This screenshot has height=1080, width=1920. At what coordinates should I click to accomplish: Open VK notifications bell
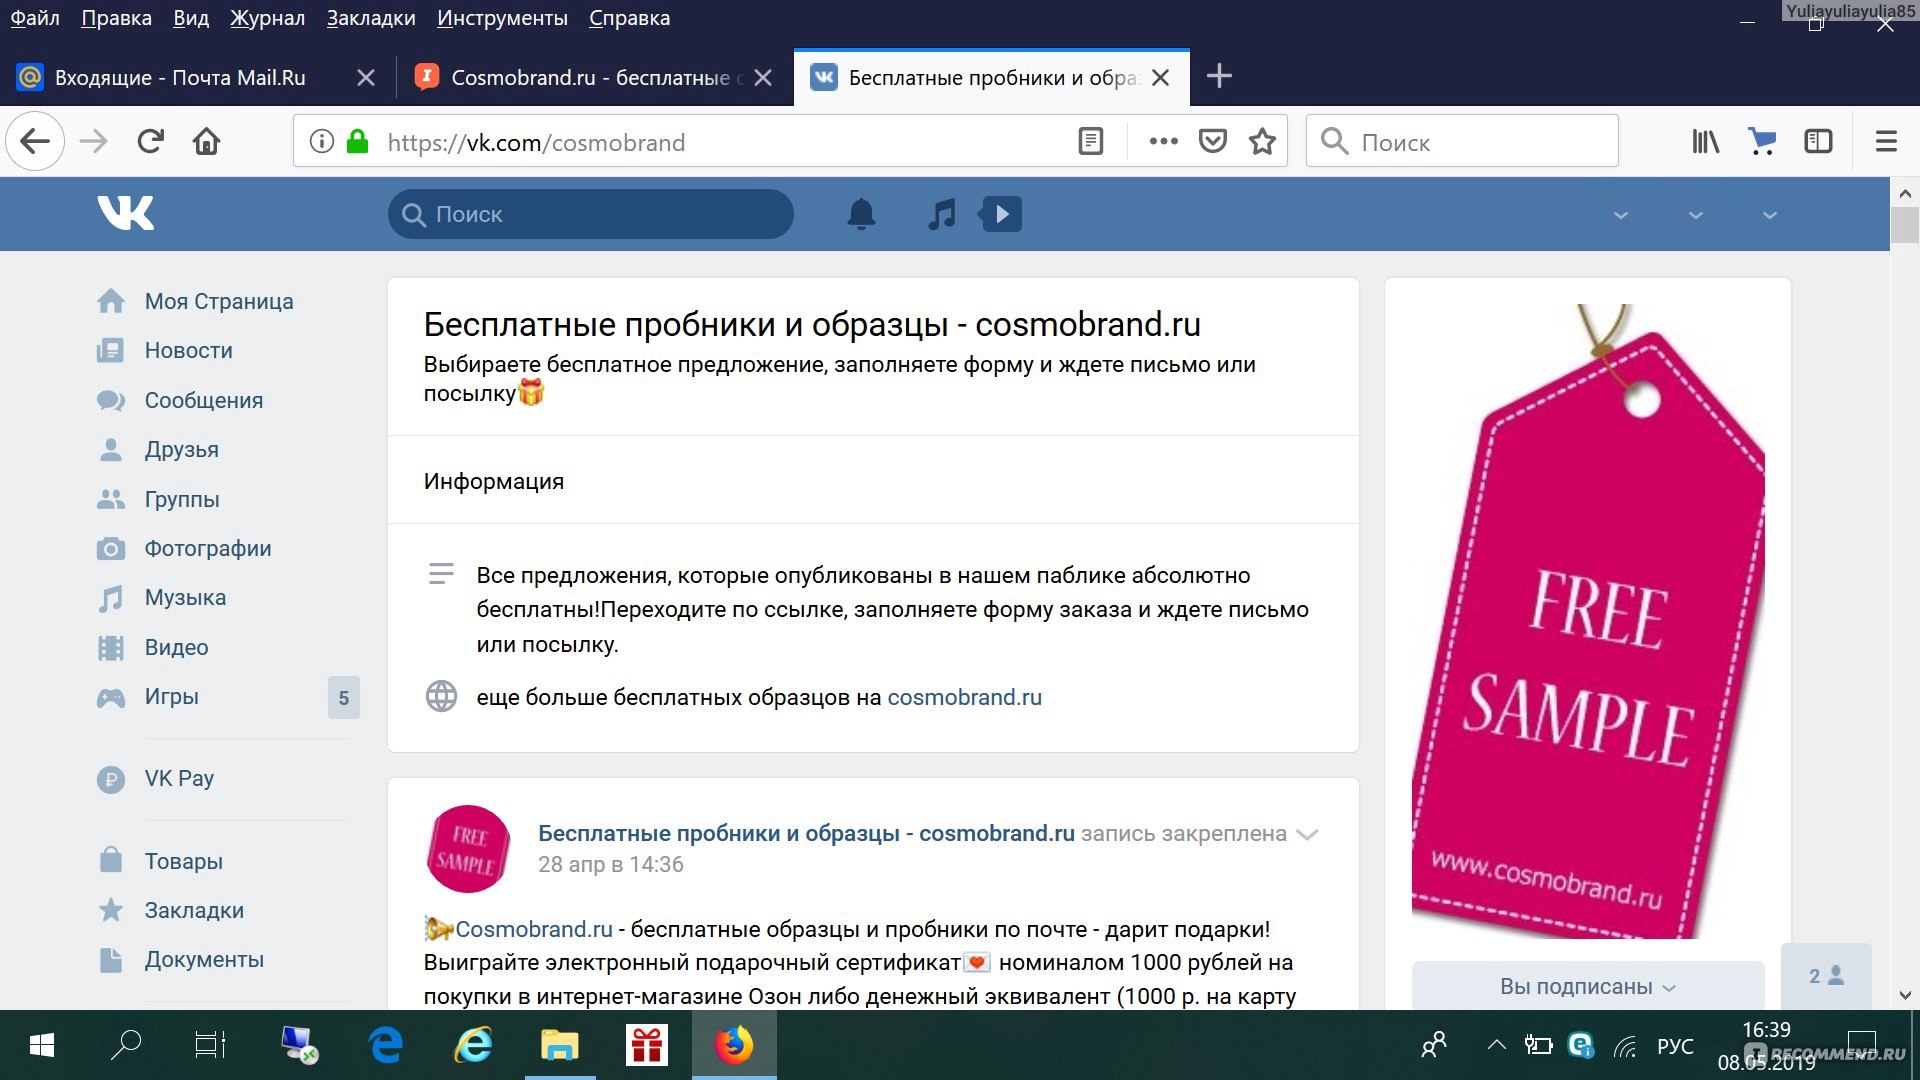[x=861, y=214]
